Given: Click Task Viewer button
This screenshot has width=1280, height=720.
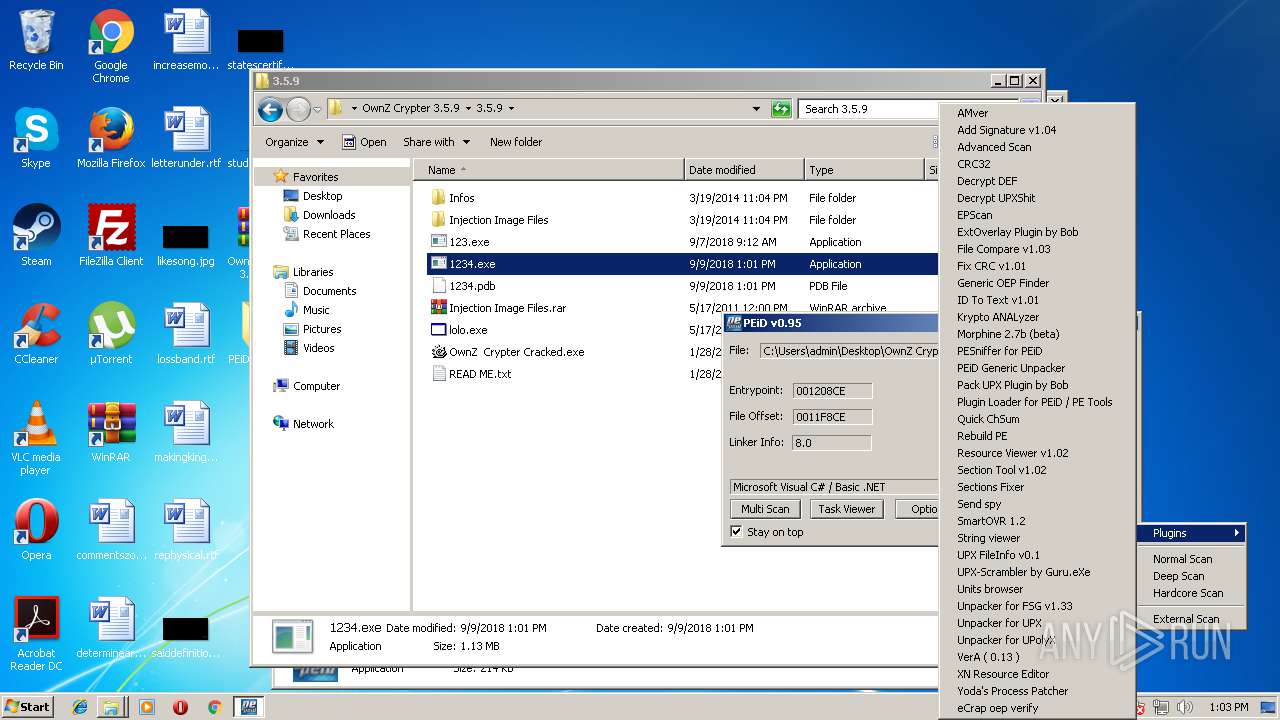Looking at the screenshot, I should coord(846,509).
